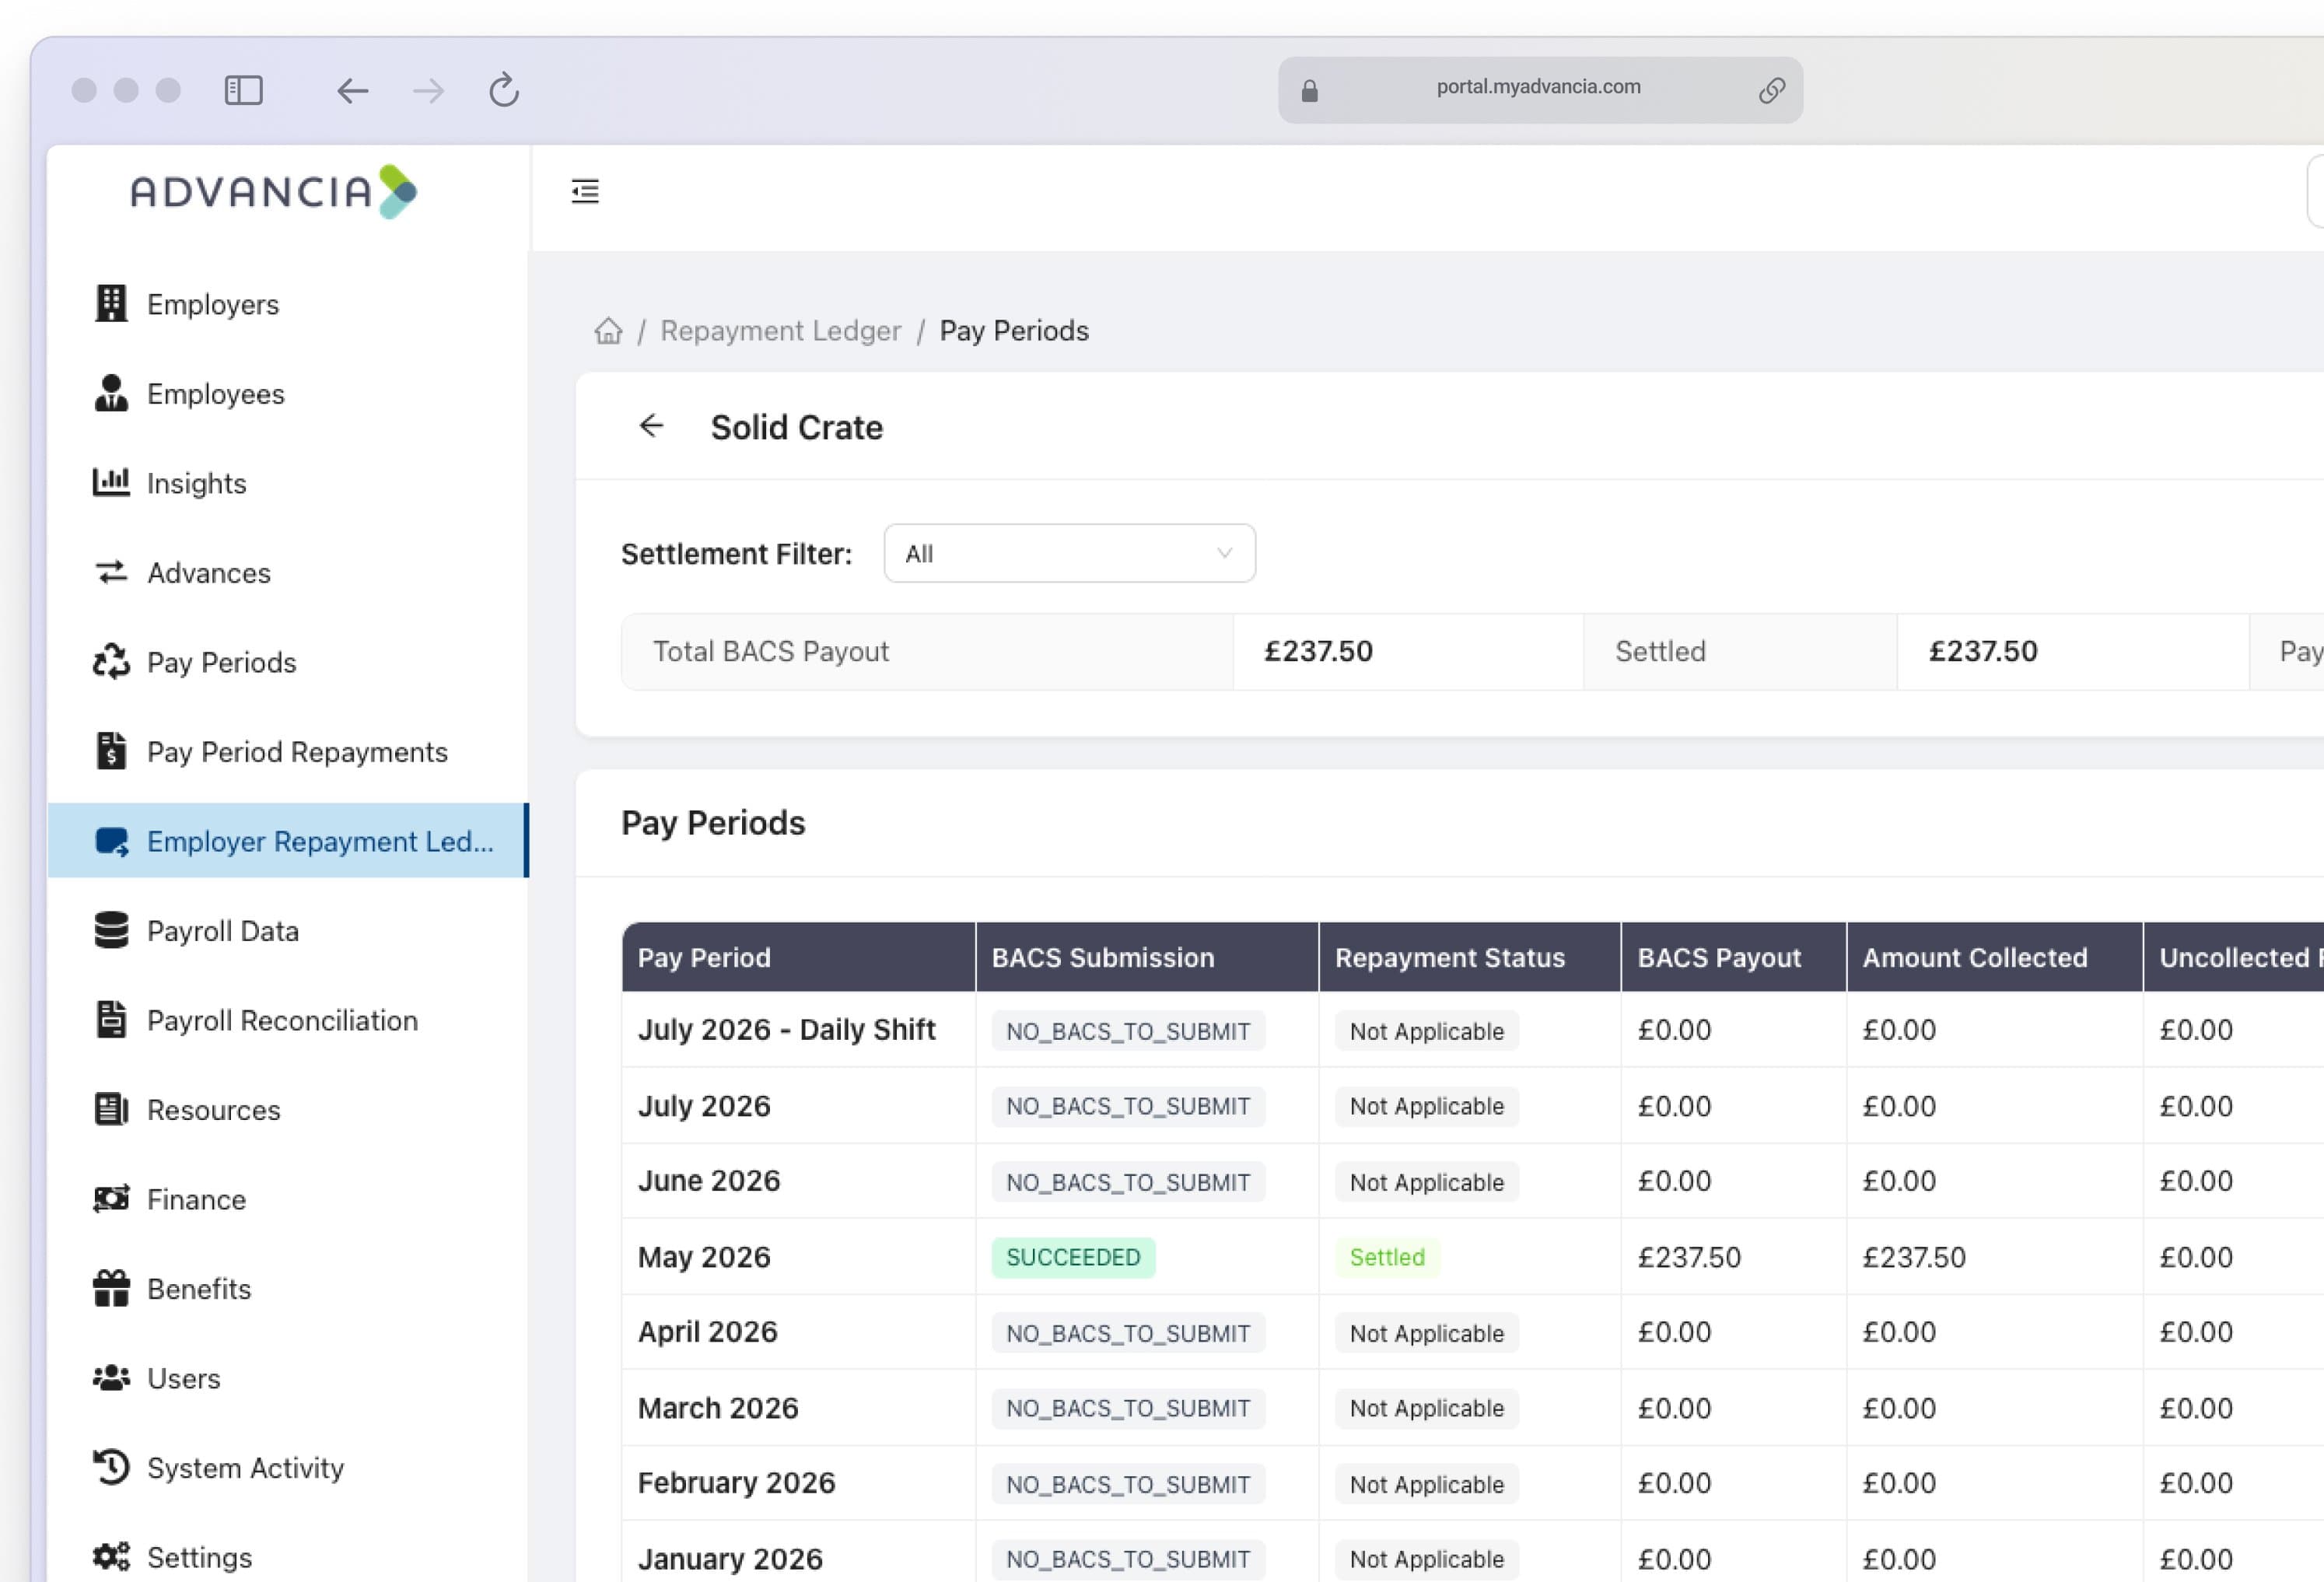Go back using arrow beside Solid Crate

[651, 426]
